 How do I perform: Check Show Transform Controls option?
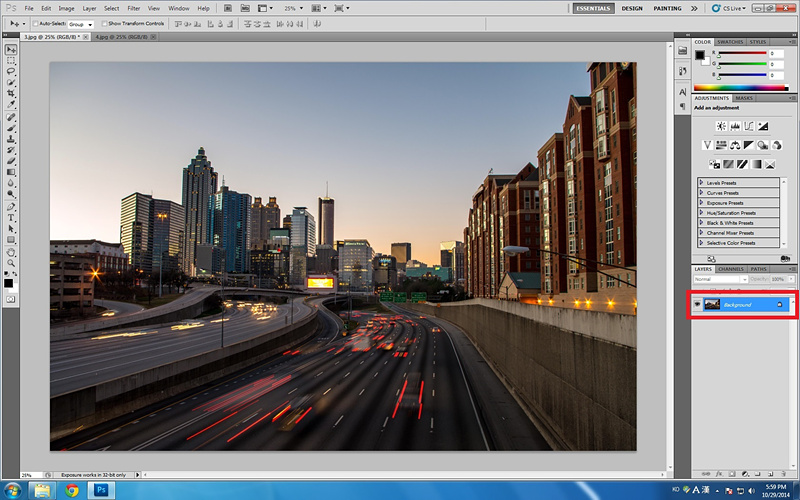(x=103, y=23)
